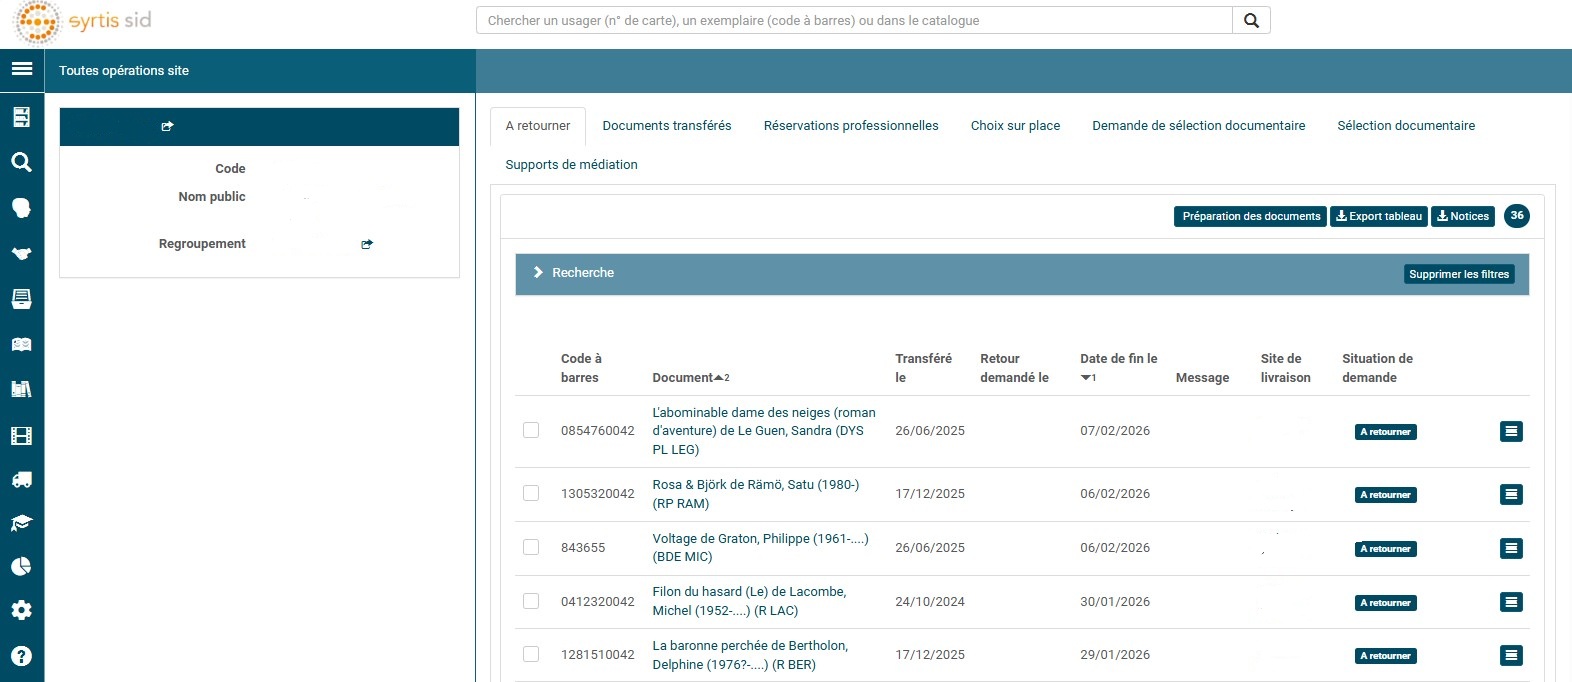The width and height of the screenshot is (1572, 682).
Task: Click Préparation des documents button
Action: [x=1251, y=216]
